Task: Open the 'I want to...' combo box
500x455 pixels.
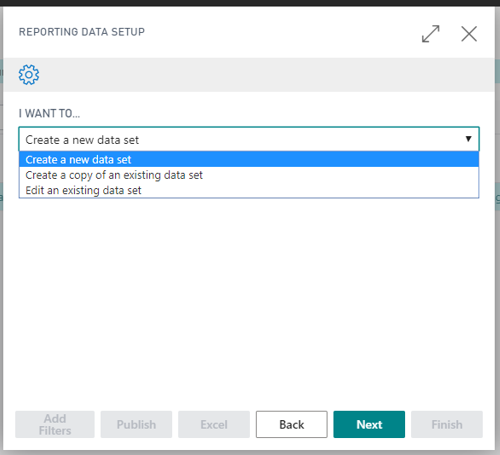Action: click(x=249, y=139)
